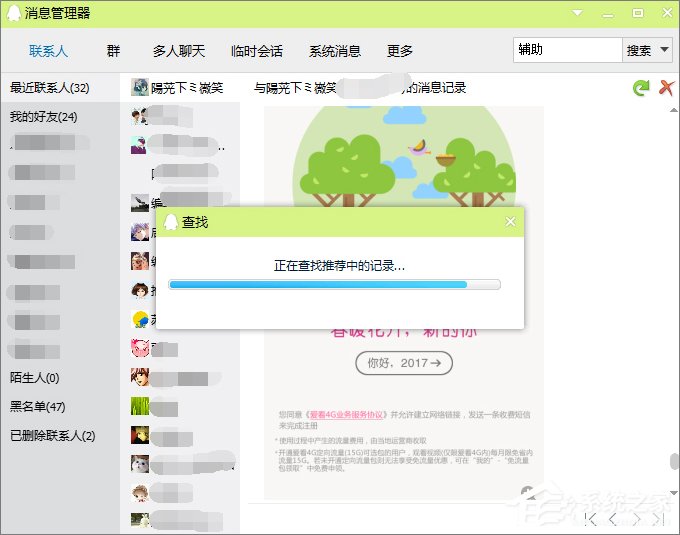Jump to first page of records

(x=591, y=519)
